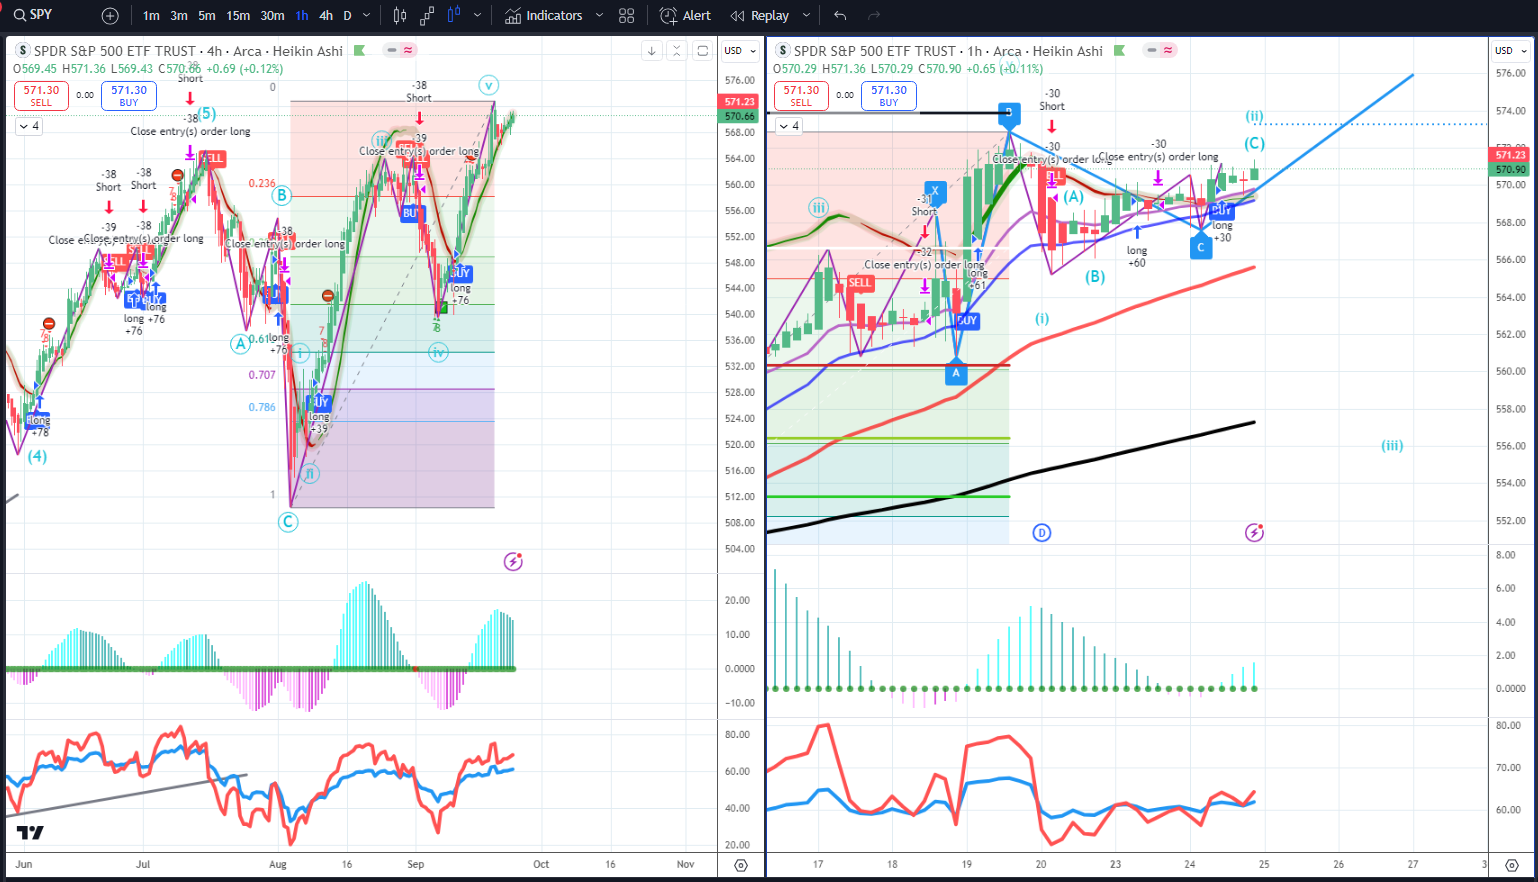Click the green flag on 4h chart title
The width and height of the screenshot is (1538, 882).
(360, 50)
